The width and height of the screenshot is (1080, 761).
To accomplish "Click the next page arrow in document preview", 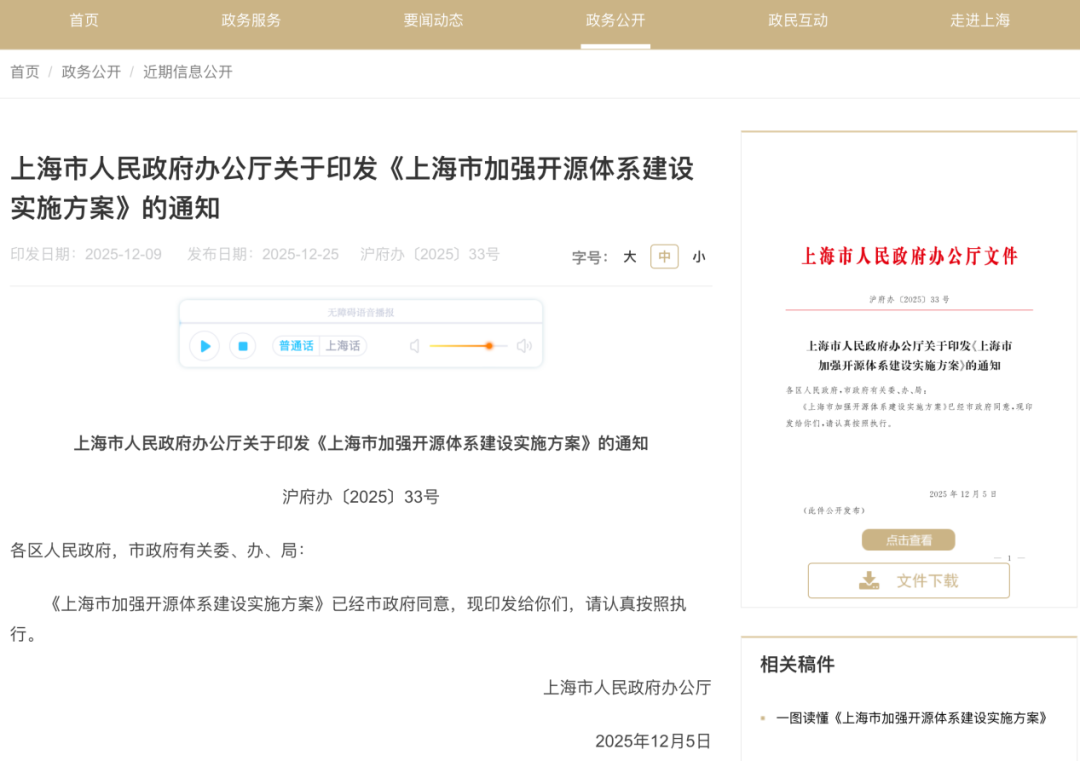I will tap(1021, 558).
